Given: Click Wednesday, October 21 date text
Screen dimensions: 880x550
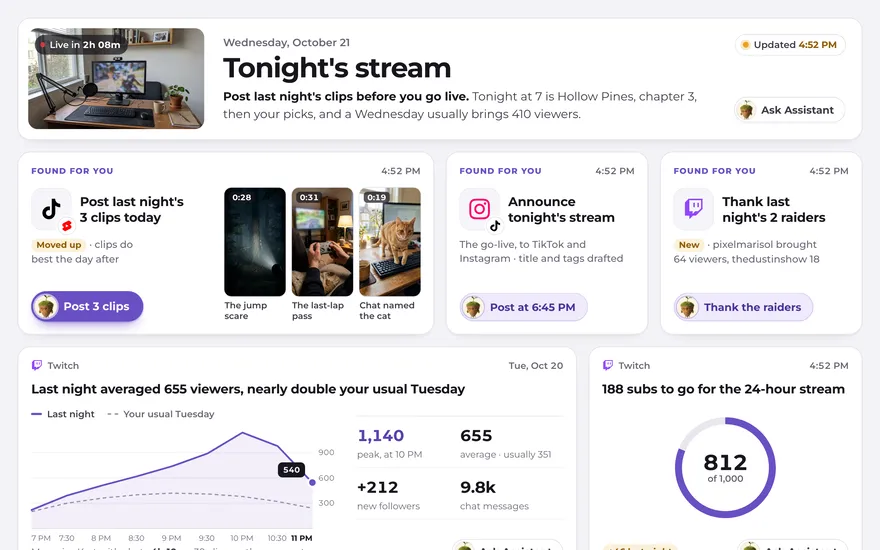Looking at the screenshot, I should coord(286,43).
